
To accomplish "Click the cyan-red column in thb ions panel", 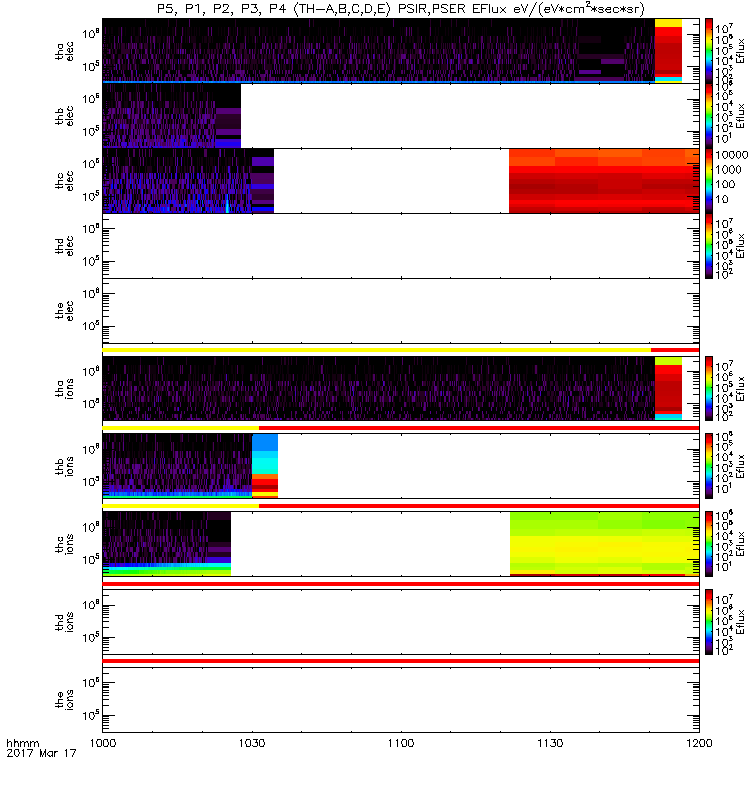I will click(265, 466).
